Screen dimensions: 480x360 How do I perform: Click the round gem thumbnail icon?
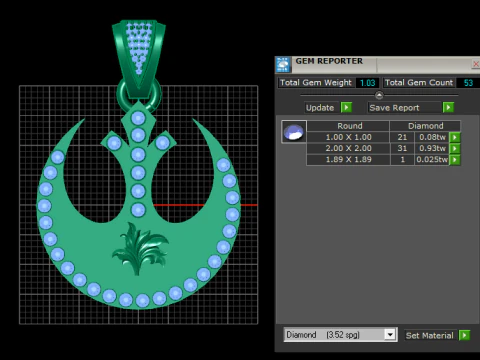click(294, 132)
